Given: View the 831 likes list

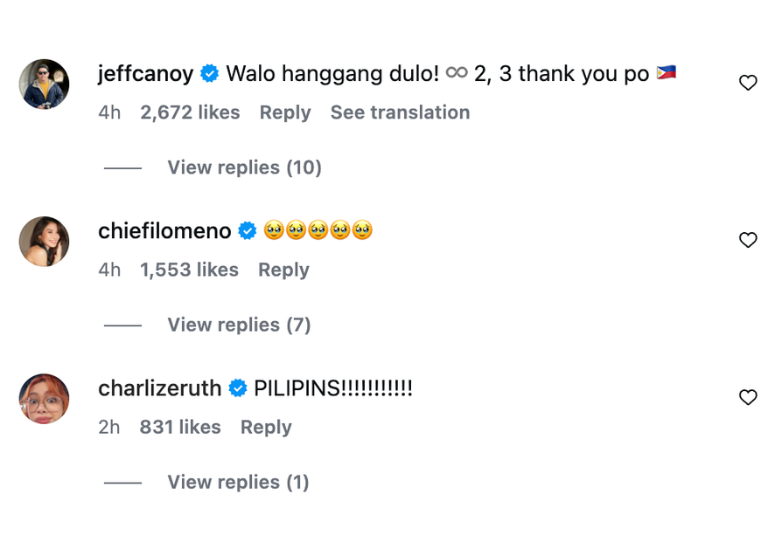Looking at the screenshot, I should click(x=180, y=427).
